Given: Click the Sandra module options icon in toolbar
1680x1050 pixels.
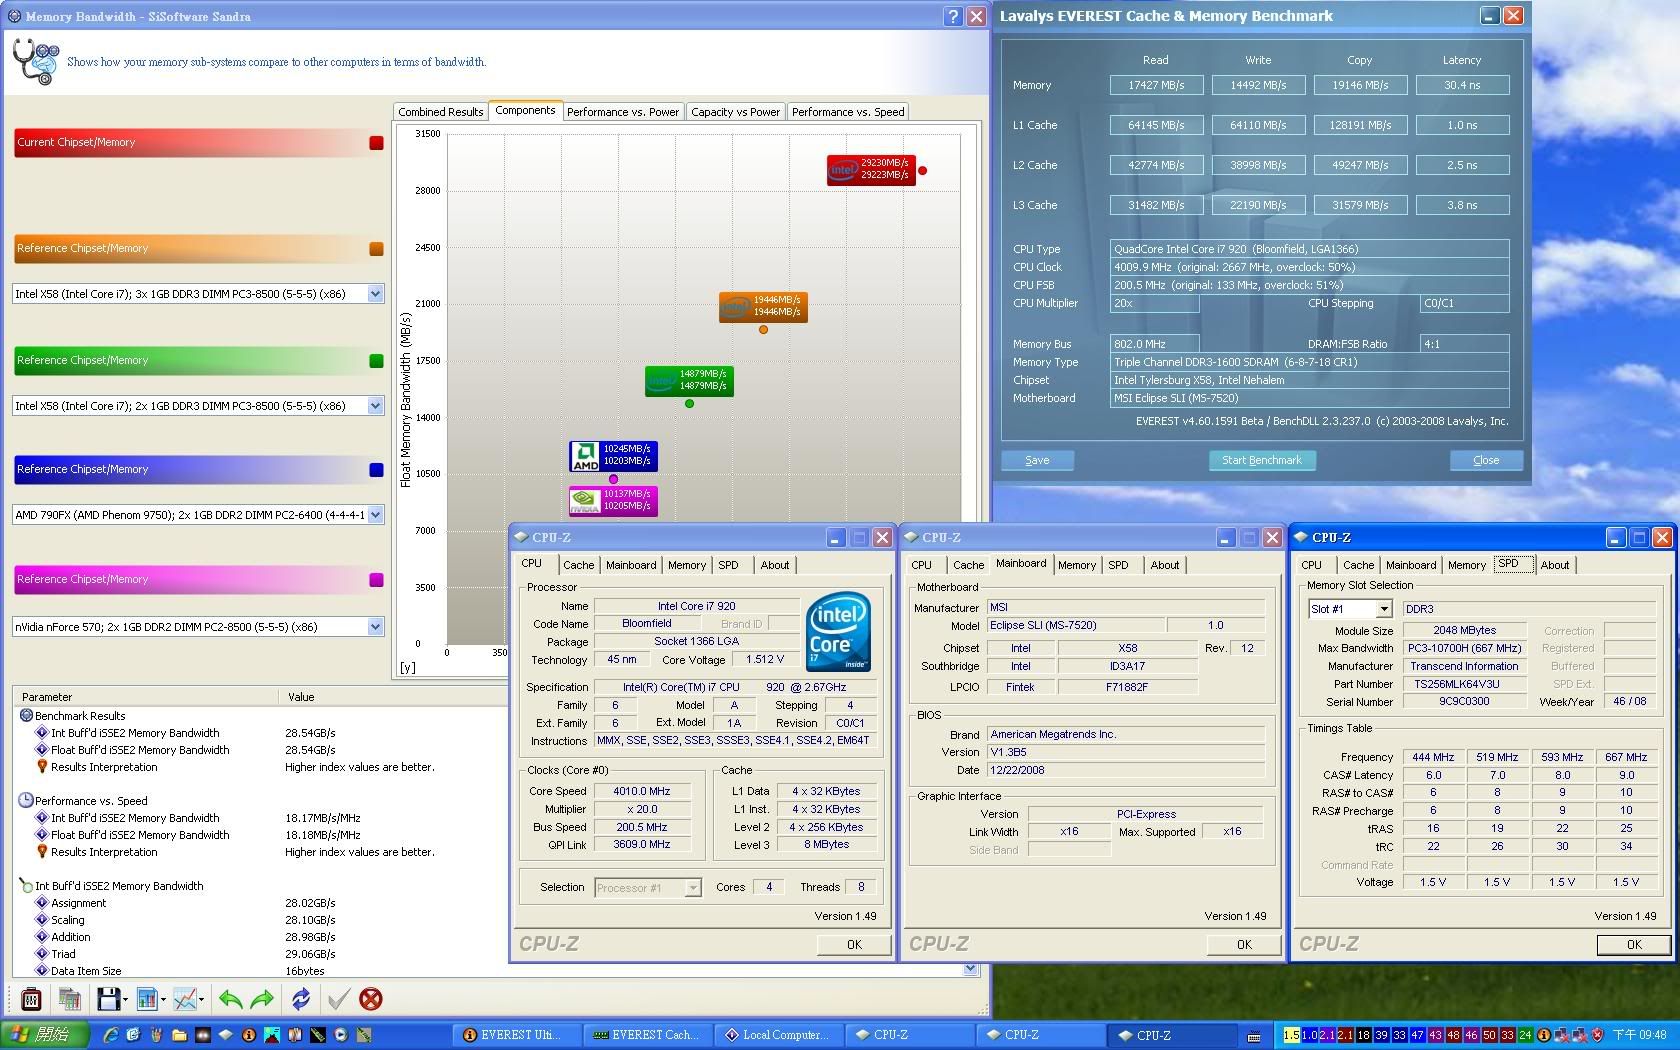Looking at the screenshot, I should pyautogui.click(x=31, y=998).
